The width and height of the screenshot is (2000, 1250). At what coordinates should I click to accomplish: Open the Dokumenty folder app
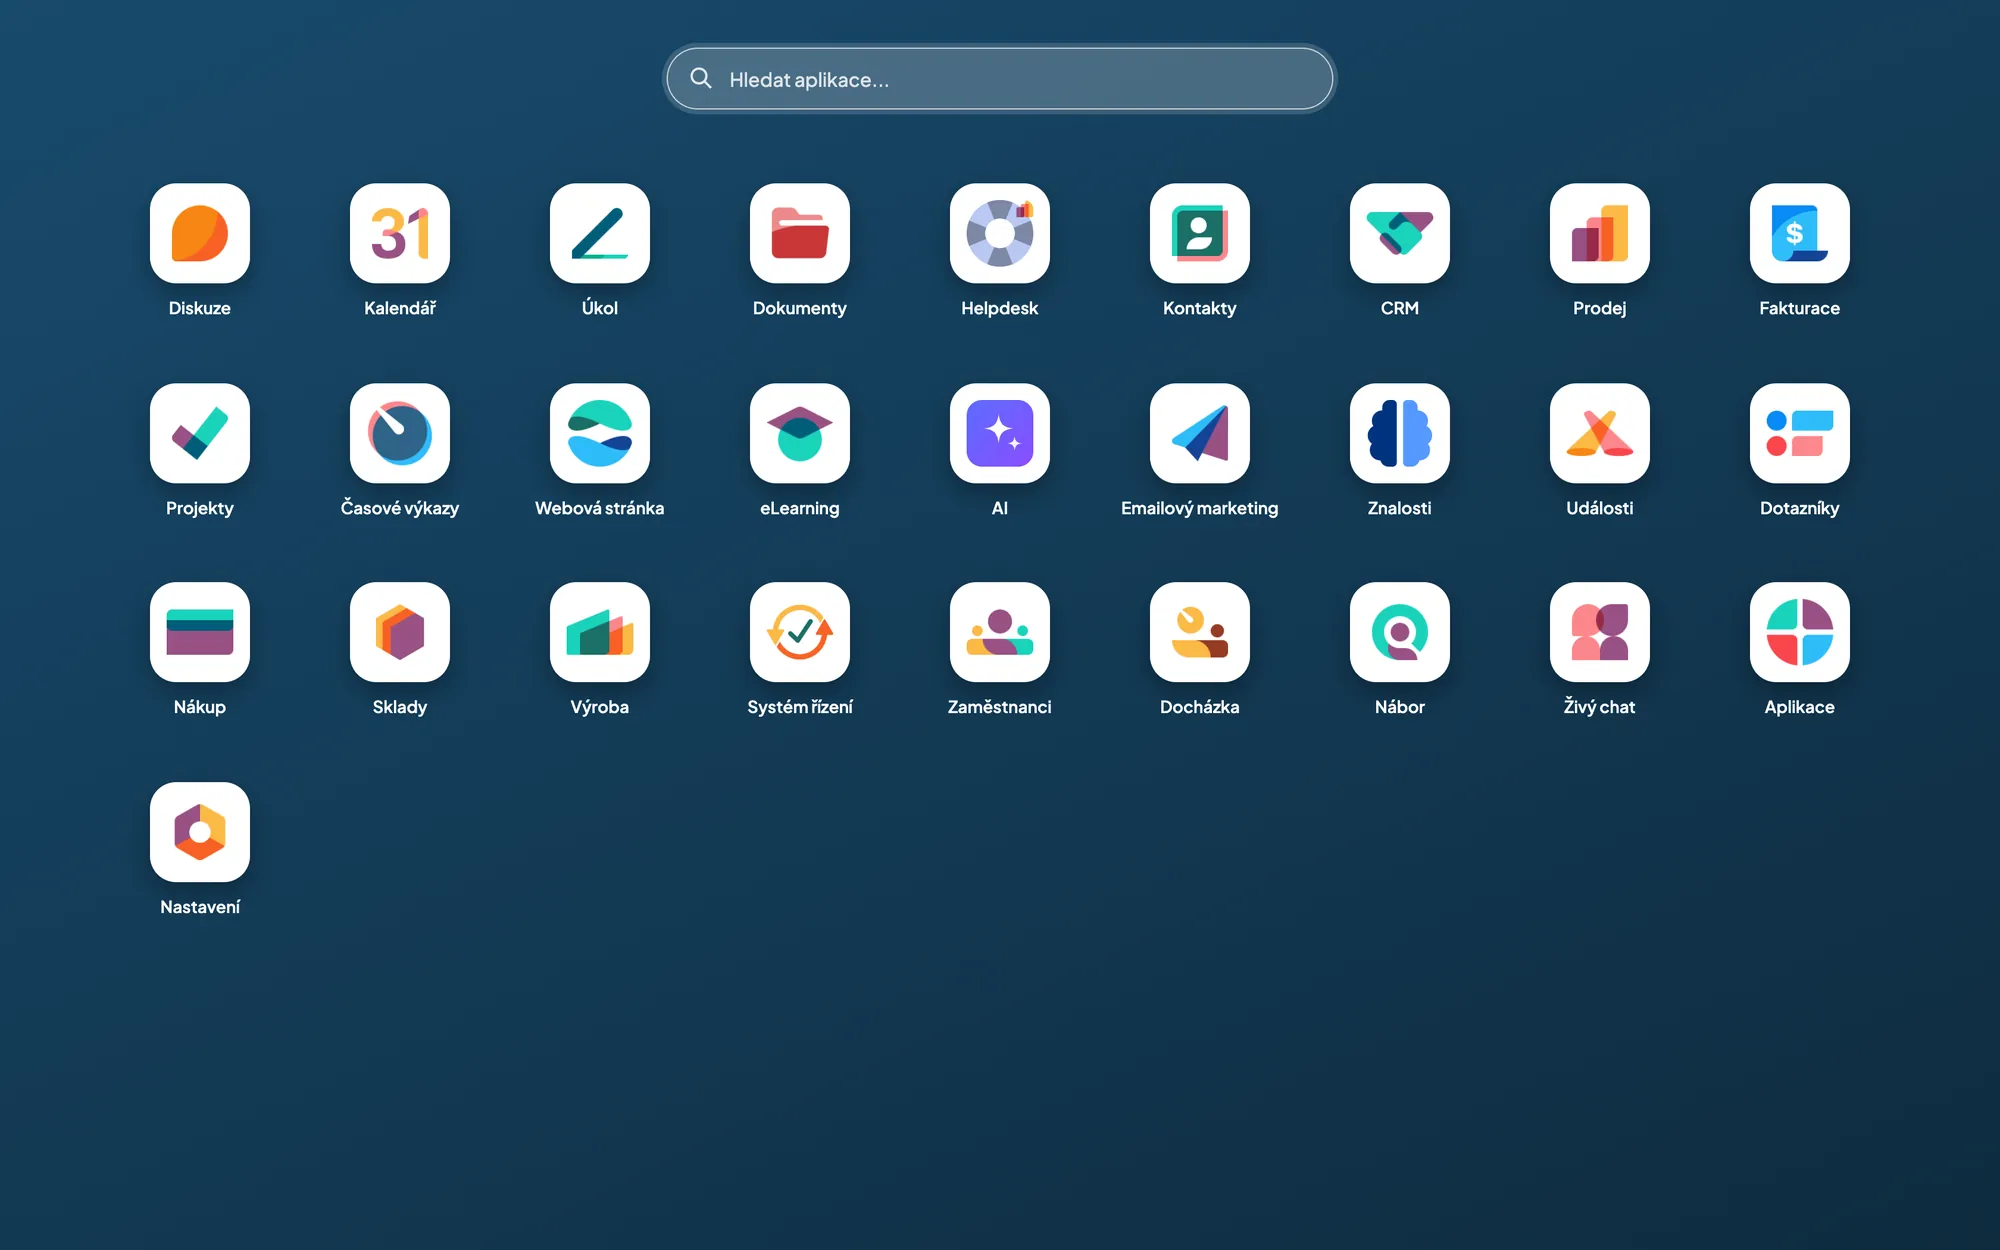[800, 233]
